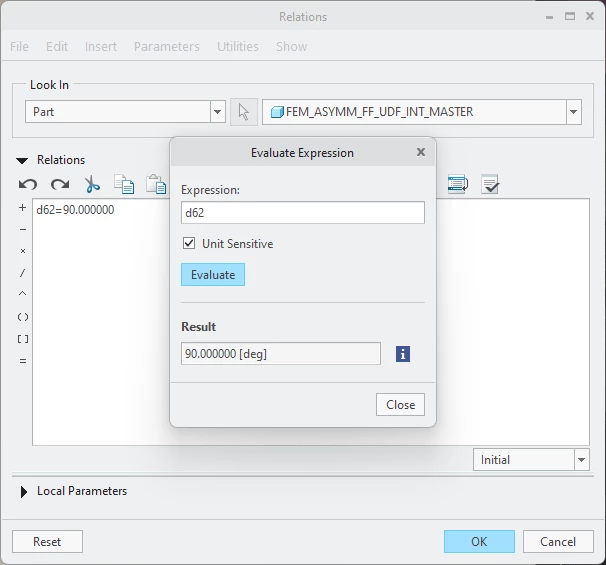Open the Parameters menu

[x=167, y=46]
